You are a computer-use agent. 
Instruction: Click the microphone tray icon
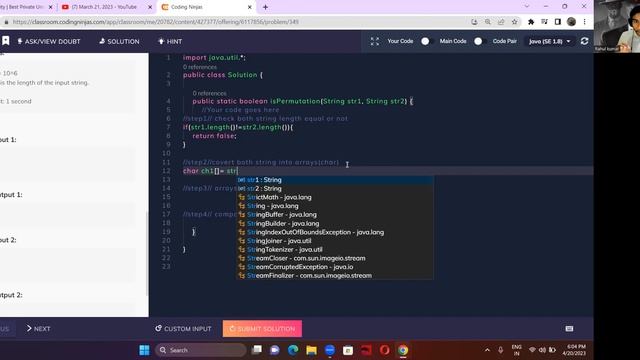pyautogui.click(x=500, y=350)
